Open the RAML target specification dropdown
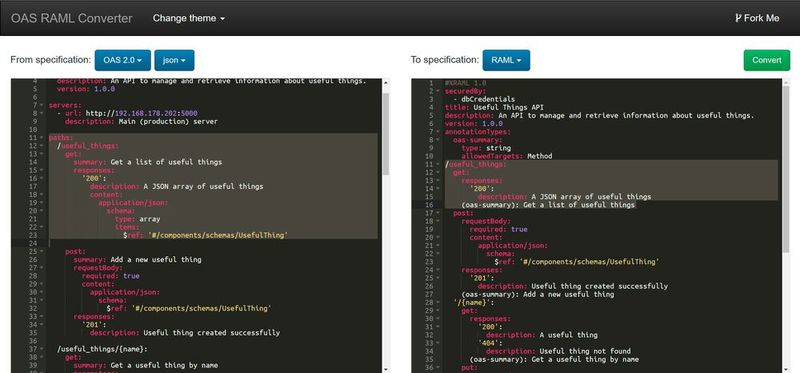 (506, 60)
